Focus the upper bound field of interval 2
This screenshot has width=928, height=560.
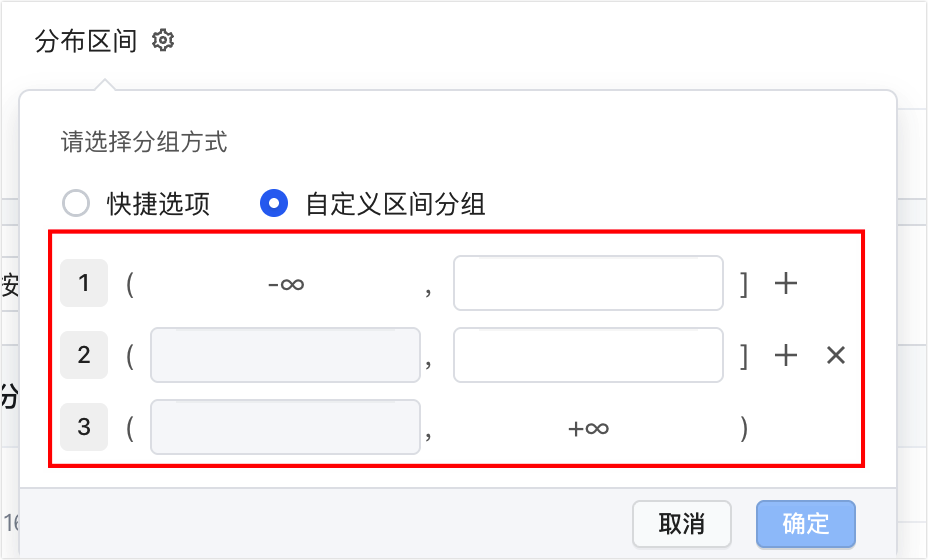pyautogui.click(x=588, y=355)
